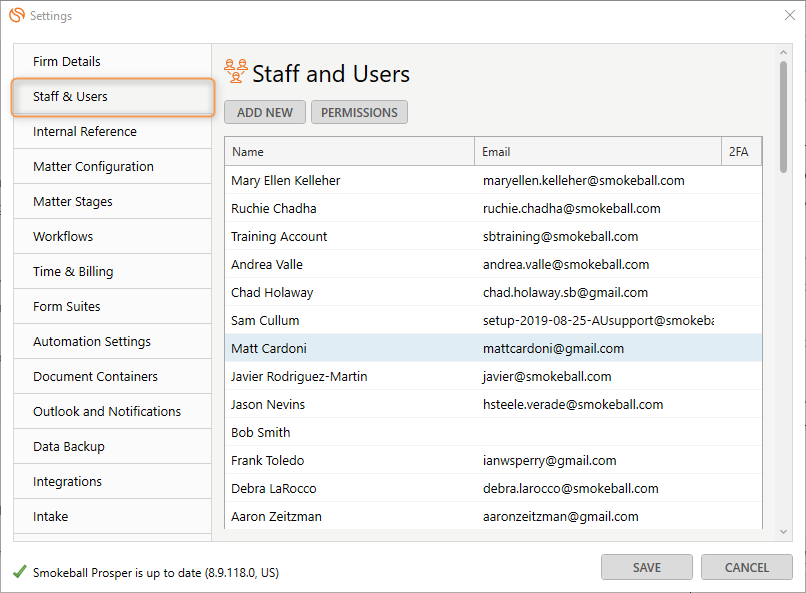Click the Smokeball logo icon in title bar
806x593 pixels.
17,15
